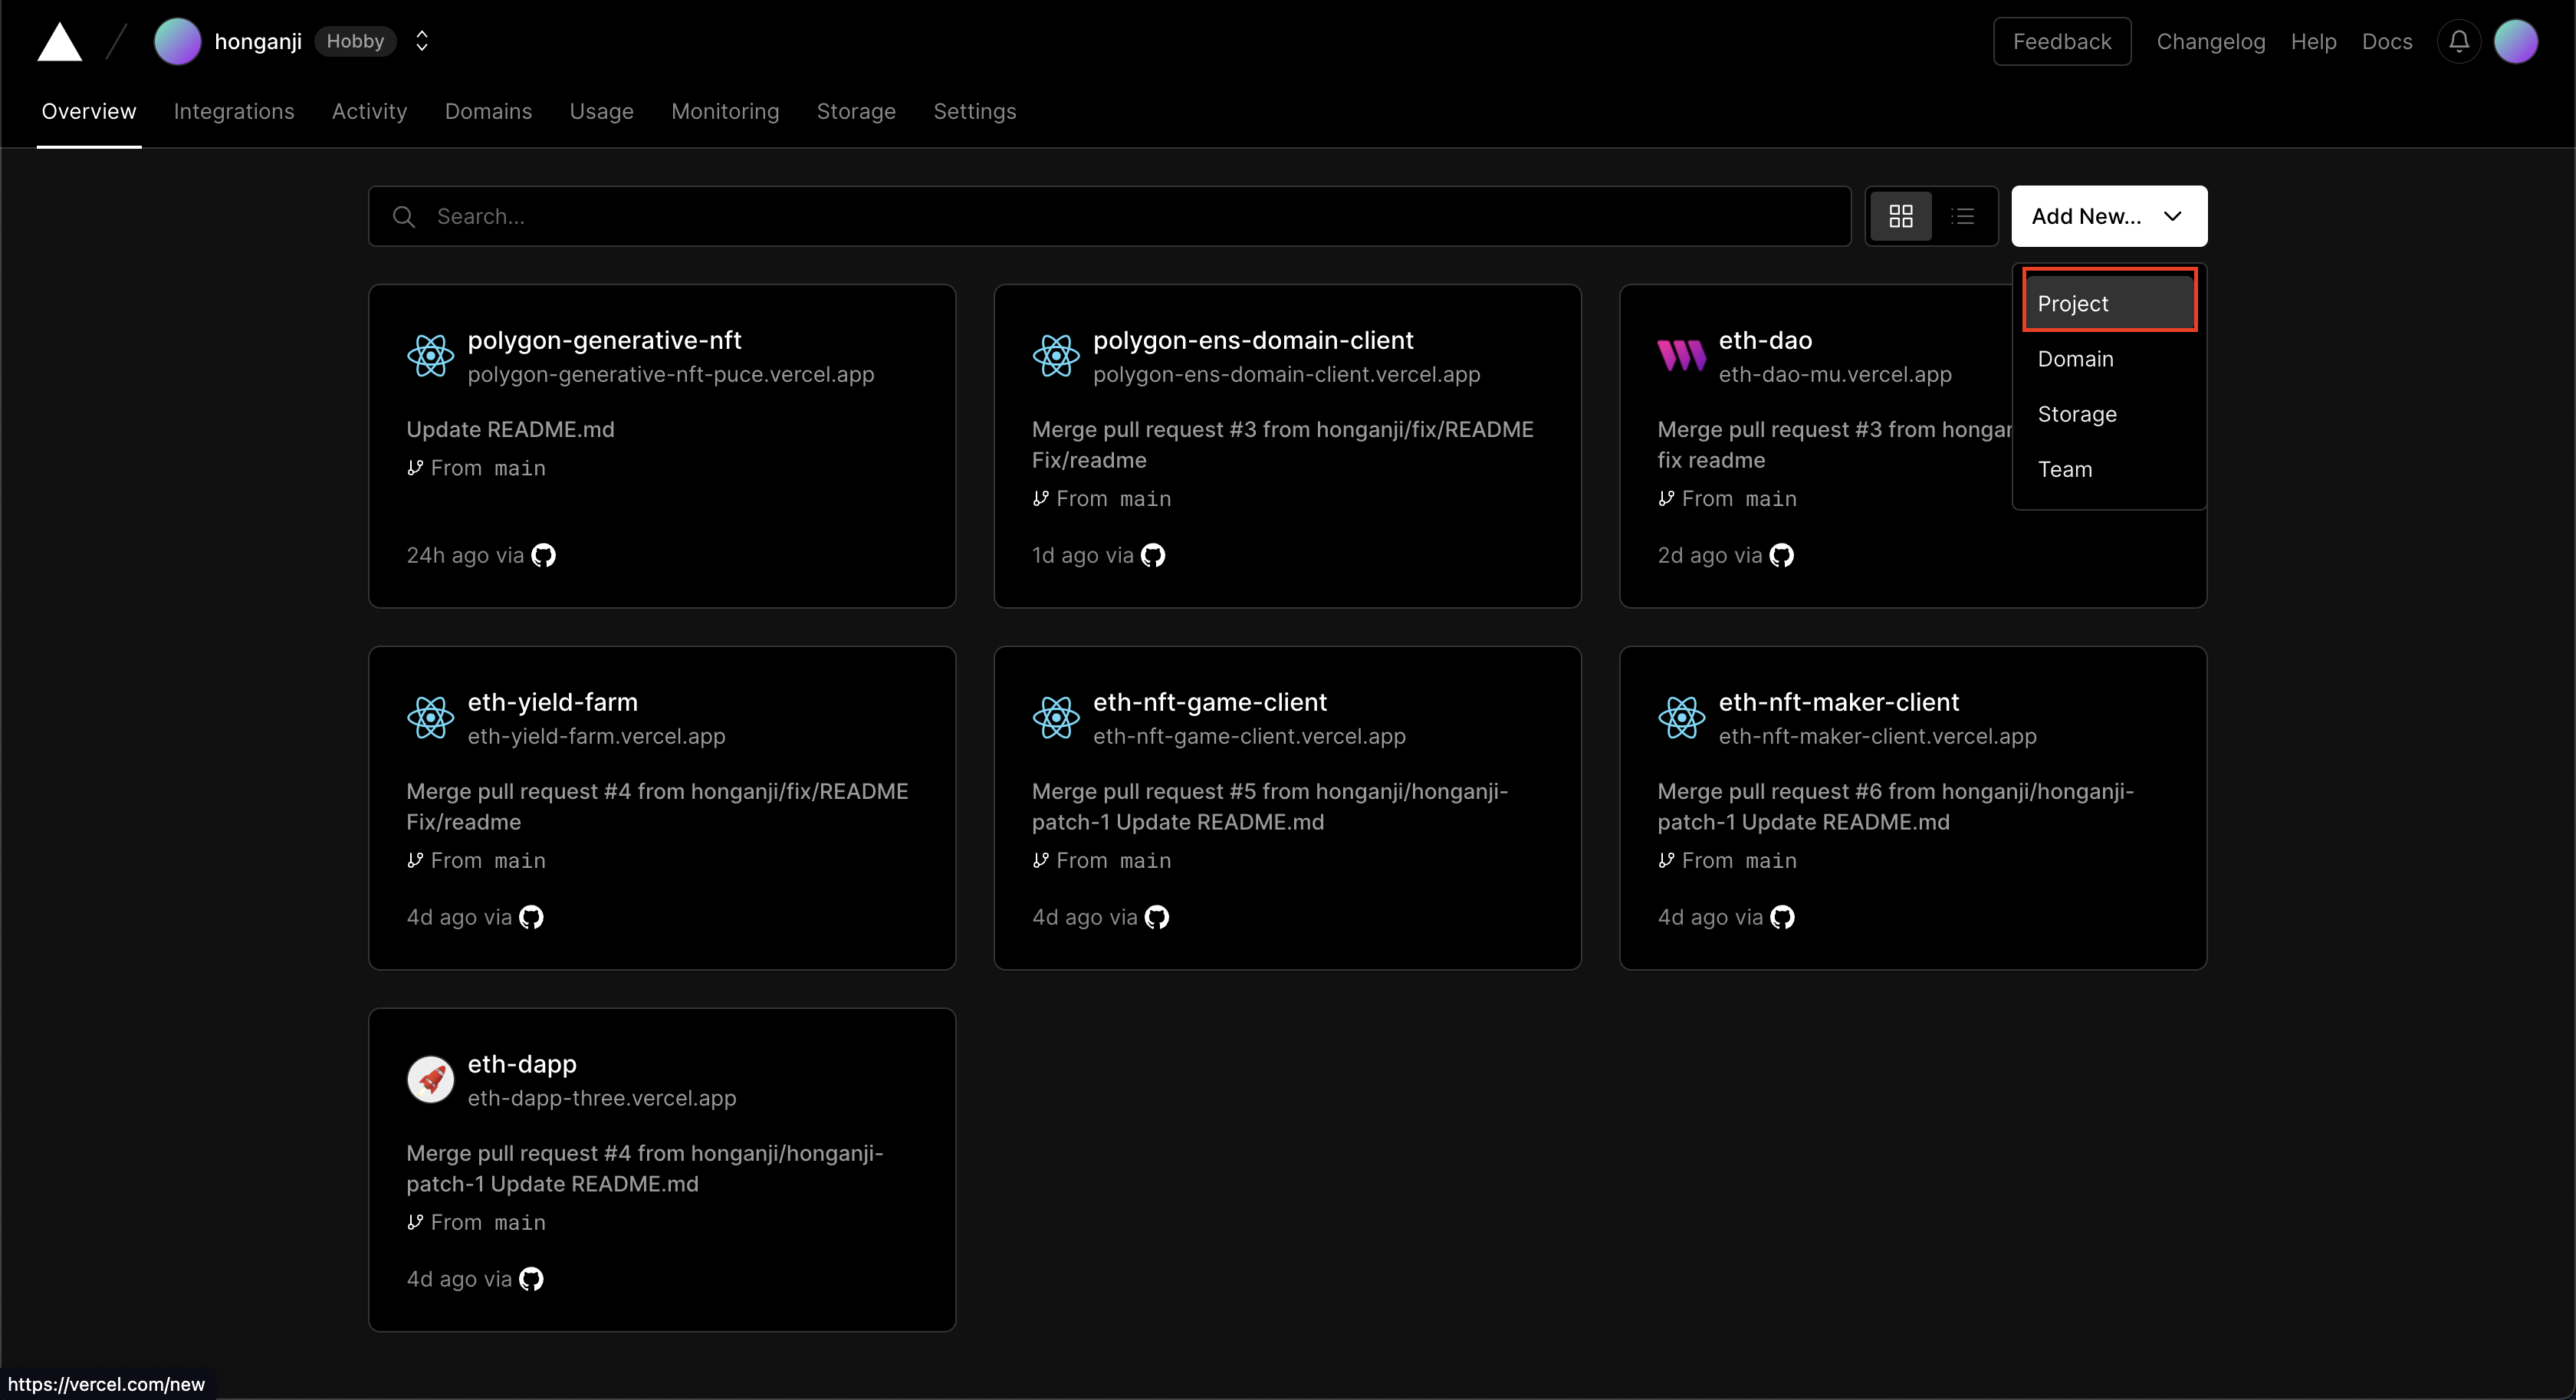Open the eth-nft-maker-client project title
The image size is (2576, 1400).
coord(1839,702)
